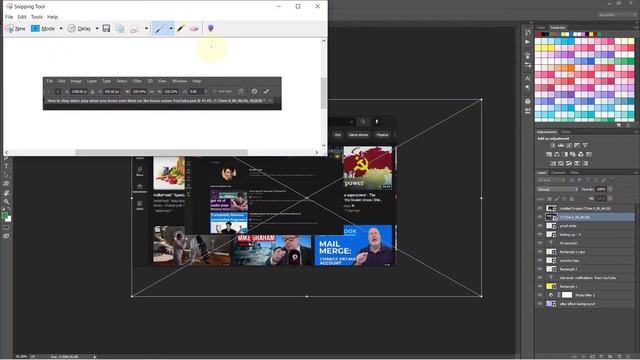Select the Zoom tool in Photoshop toolbar

[6, 201]
